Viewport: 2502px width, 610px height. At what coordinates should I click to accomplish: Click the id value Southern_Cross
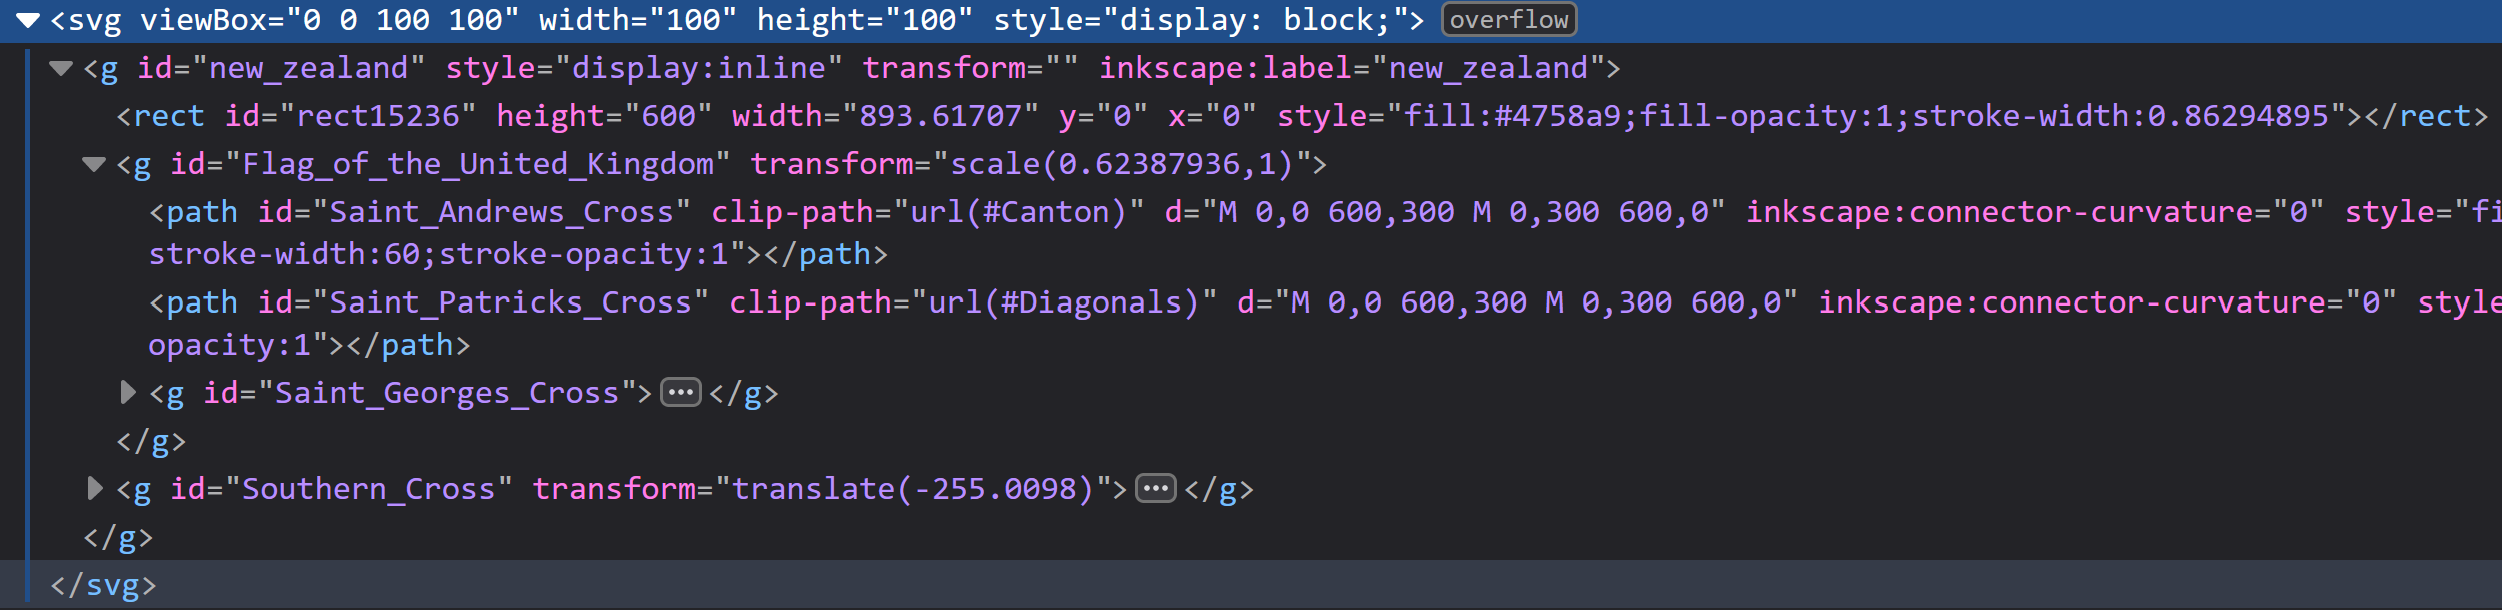pos(369,488)
